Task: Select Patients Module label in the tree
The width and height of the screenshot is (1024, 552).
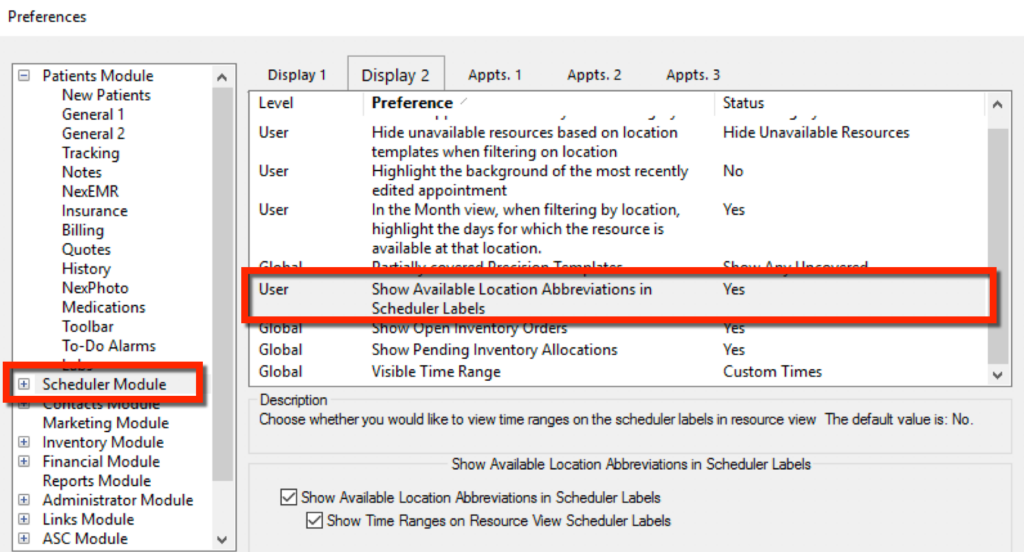Action: pos(98,76)
